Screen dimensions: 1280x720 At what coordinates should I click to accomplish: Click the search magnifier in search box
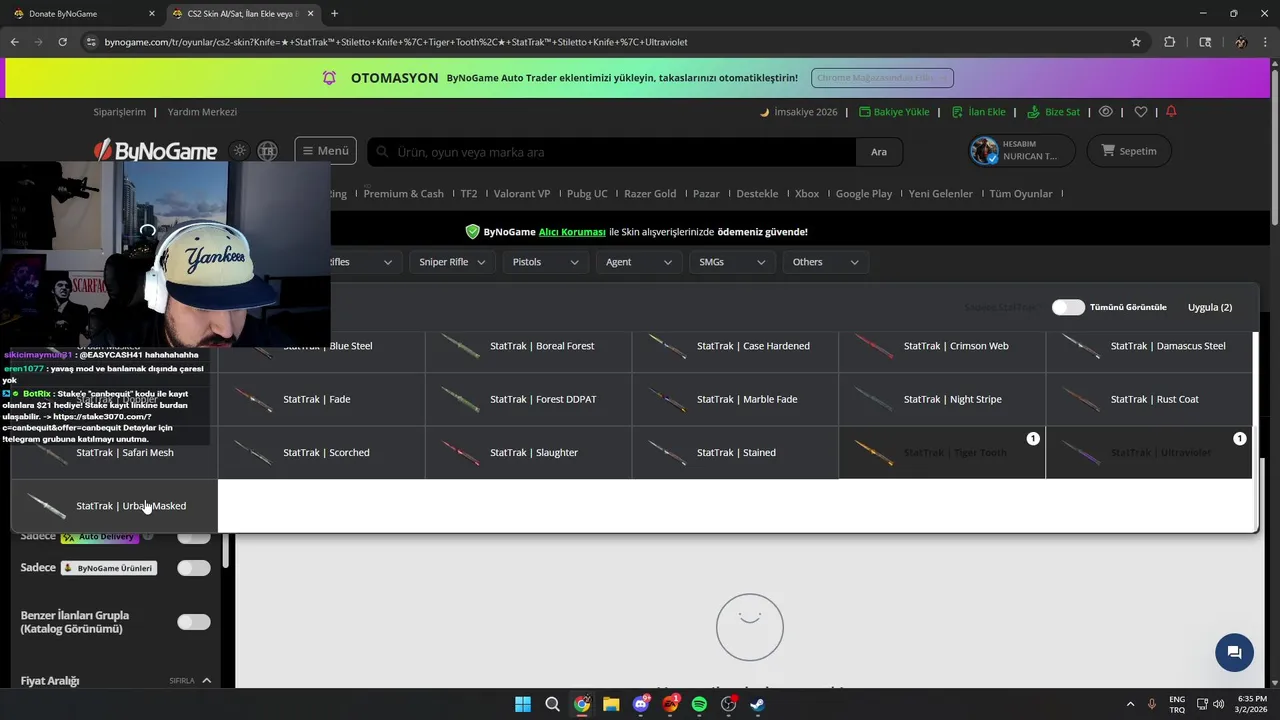point(382,152)
